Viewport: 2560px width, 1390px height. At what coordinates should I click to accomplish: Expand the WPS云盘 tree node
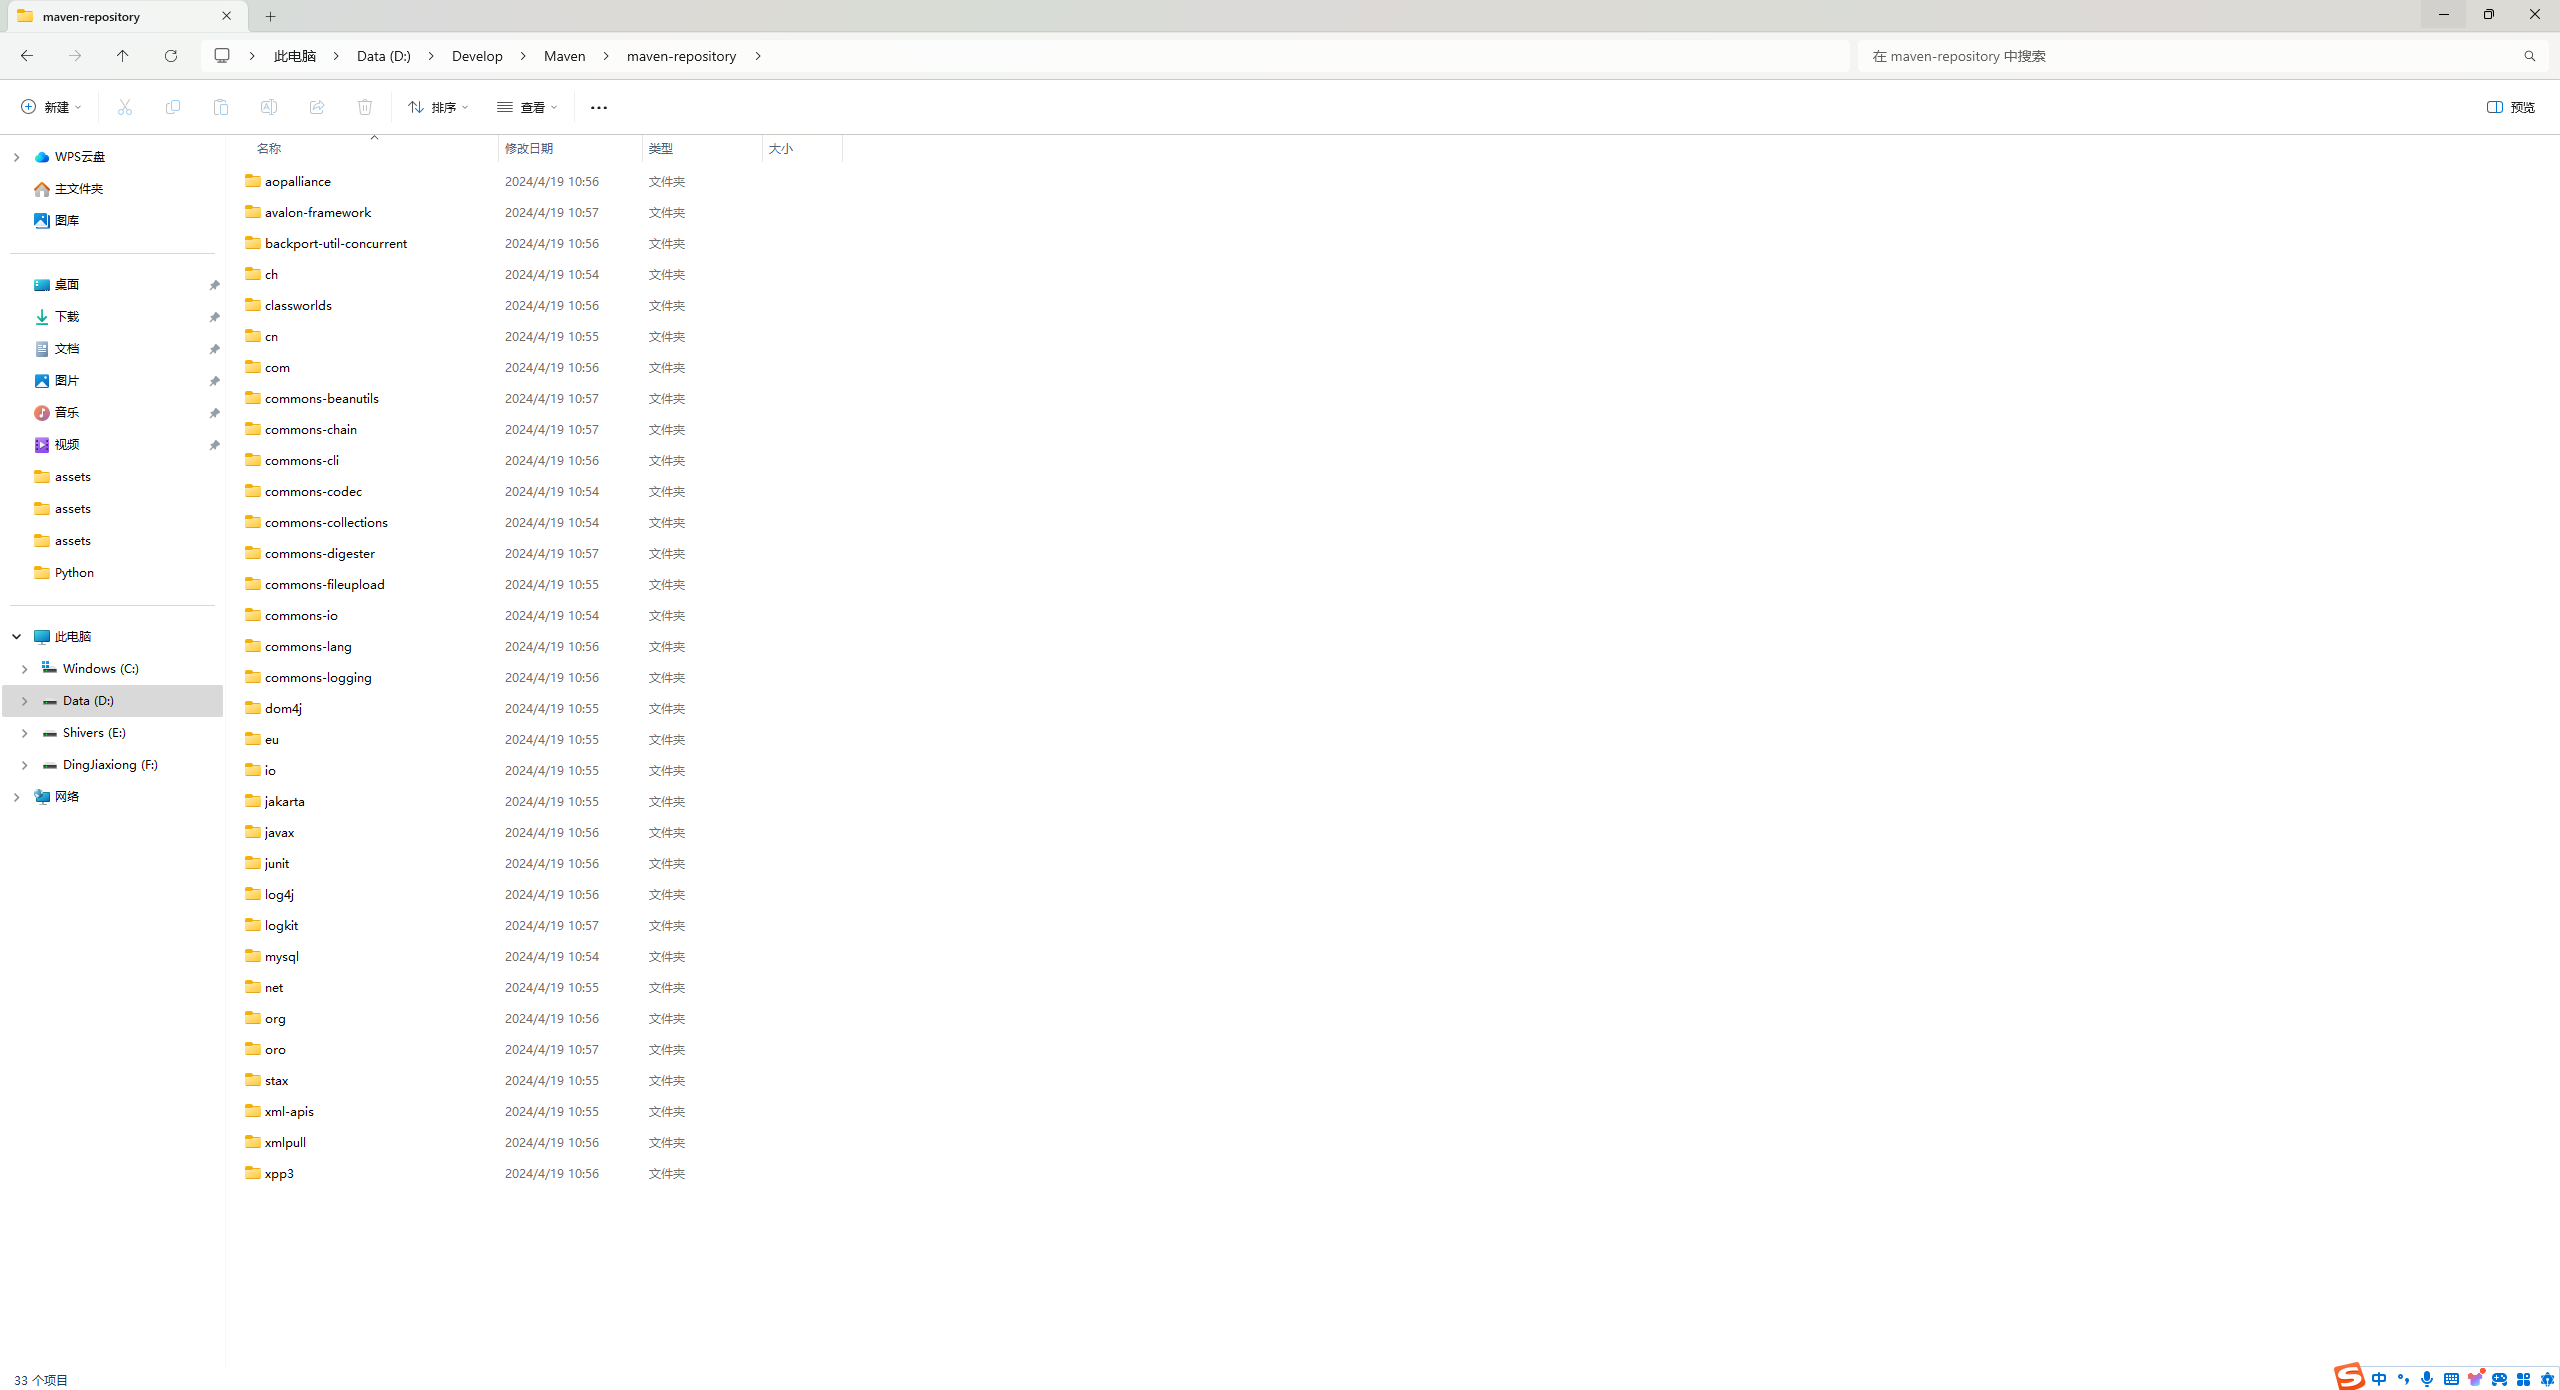(x=16, y=157)
